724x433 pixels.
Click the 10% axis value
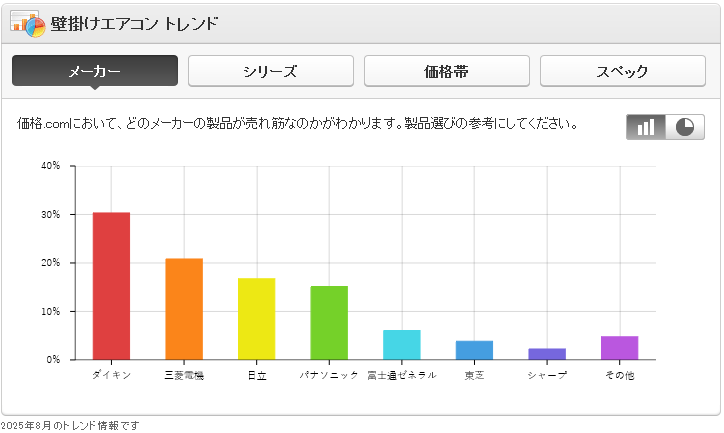[50, 311]
